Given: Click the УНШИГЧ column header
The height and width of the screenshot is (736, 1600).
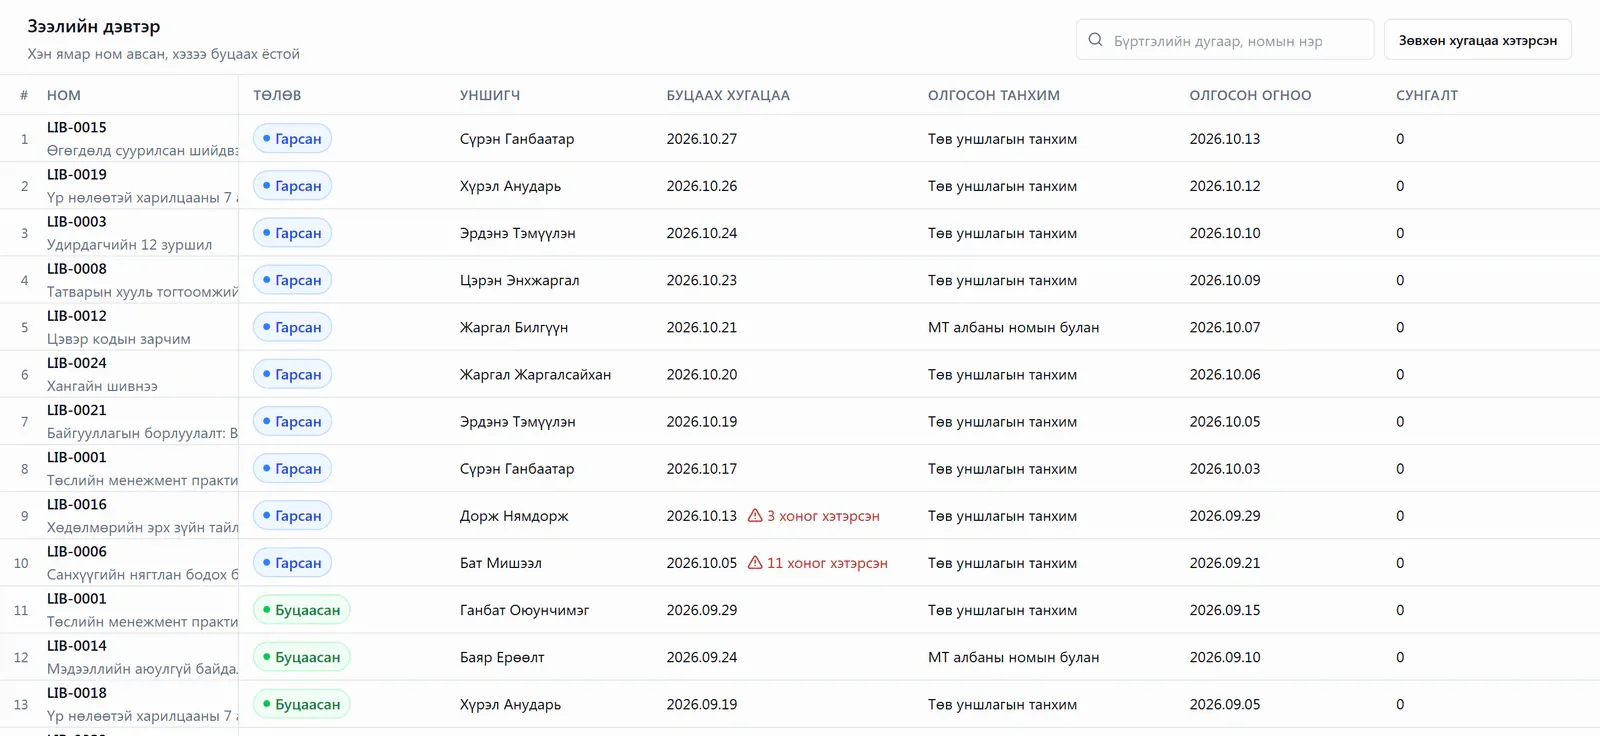Looking at the screenshot, I should 490,95.
